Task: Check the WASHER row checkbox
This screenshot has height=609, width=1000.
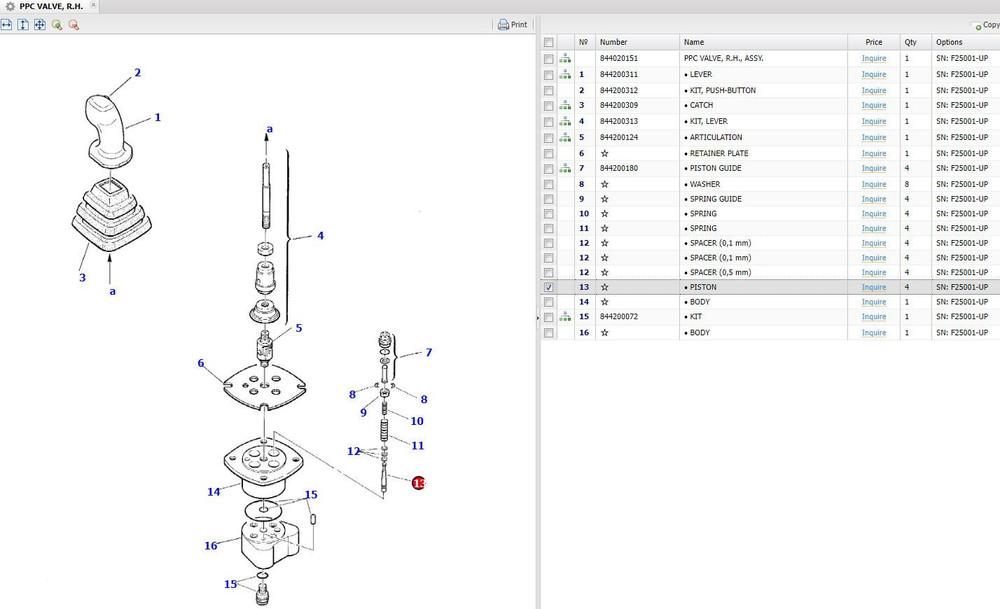Action: [x=548, y=184]
